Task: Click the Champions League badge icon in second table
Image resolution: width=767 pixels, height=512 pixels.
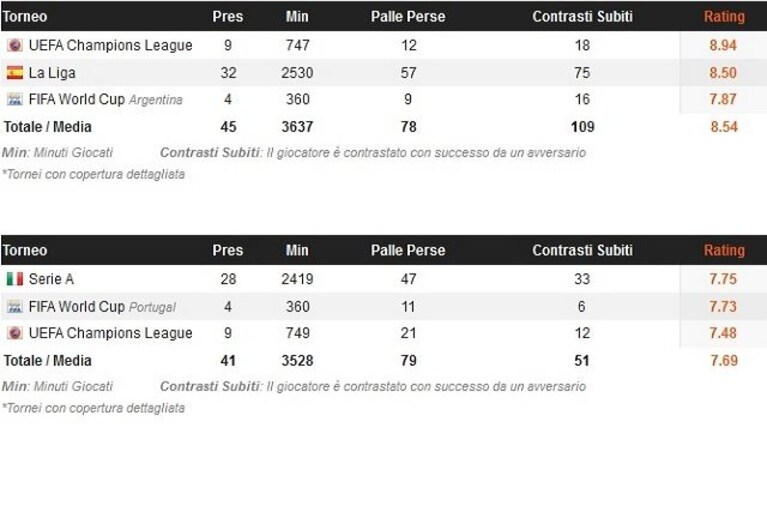Action: coord(15,333)
